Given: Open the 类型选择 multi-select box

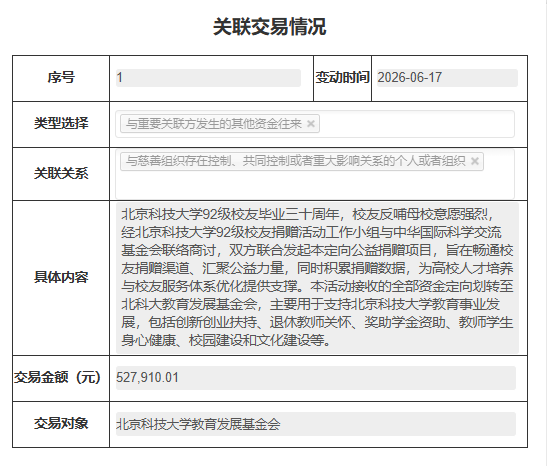Looking at the screenshot, I should coord(315,124).
